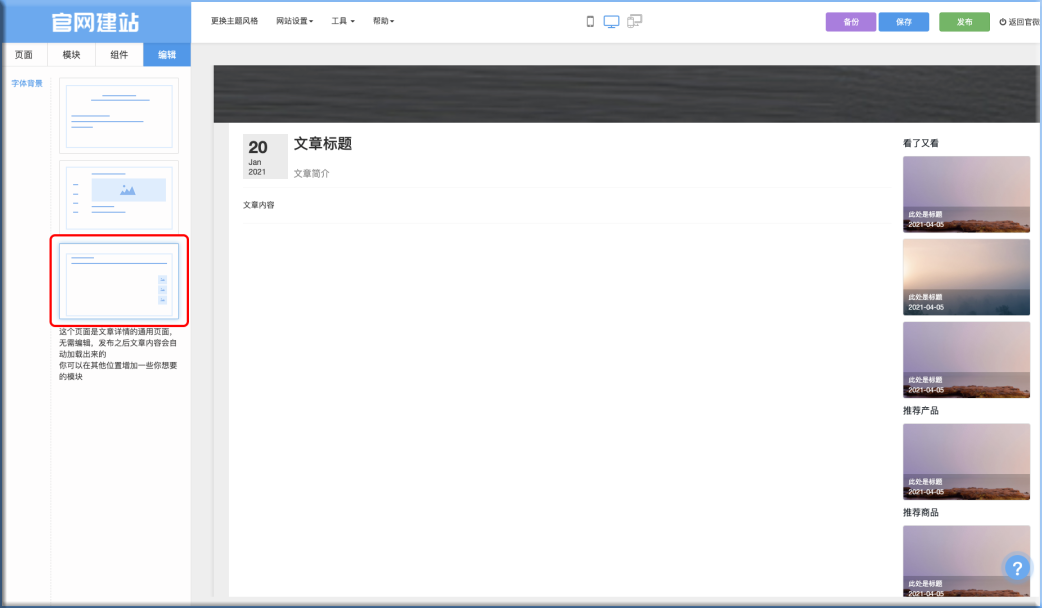
Task: Click the purple 备份 button
Action: point(851,22)
